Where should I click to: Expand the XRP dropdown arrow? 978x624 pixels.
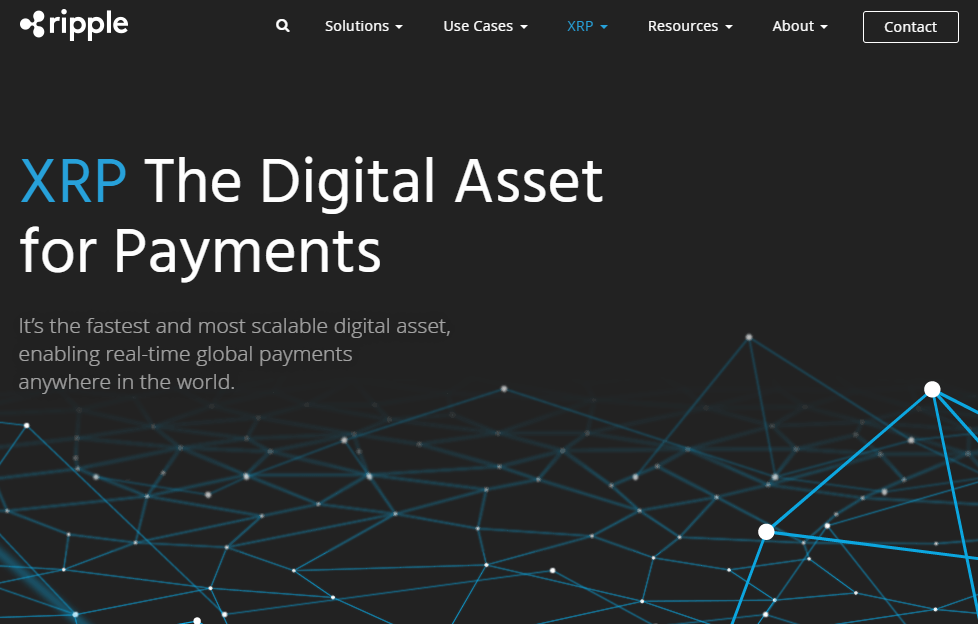pyautogui.click(x=604, y=27)
